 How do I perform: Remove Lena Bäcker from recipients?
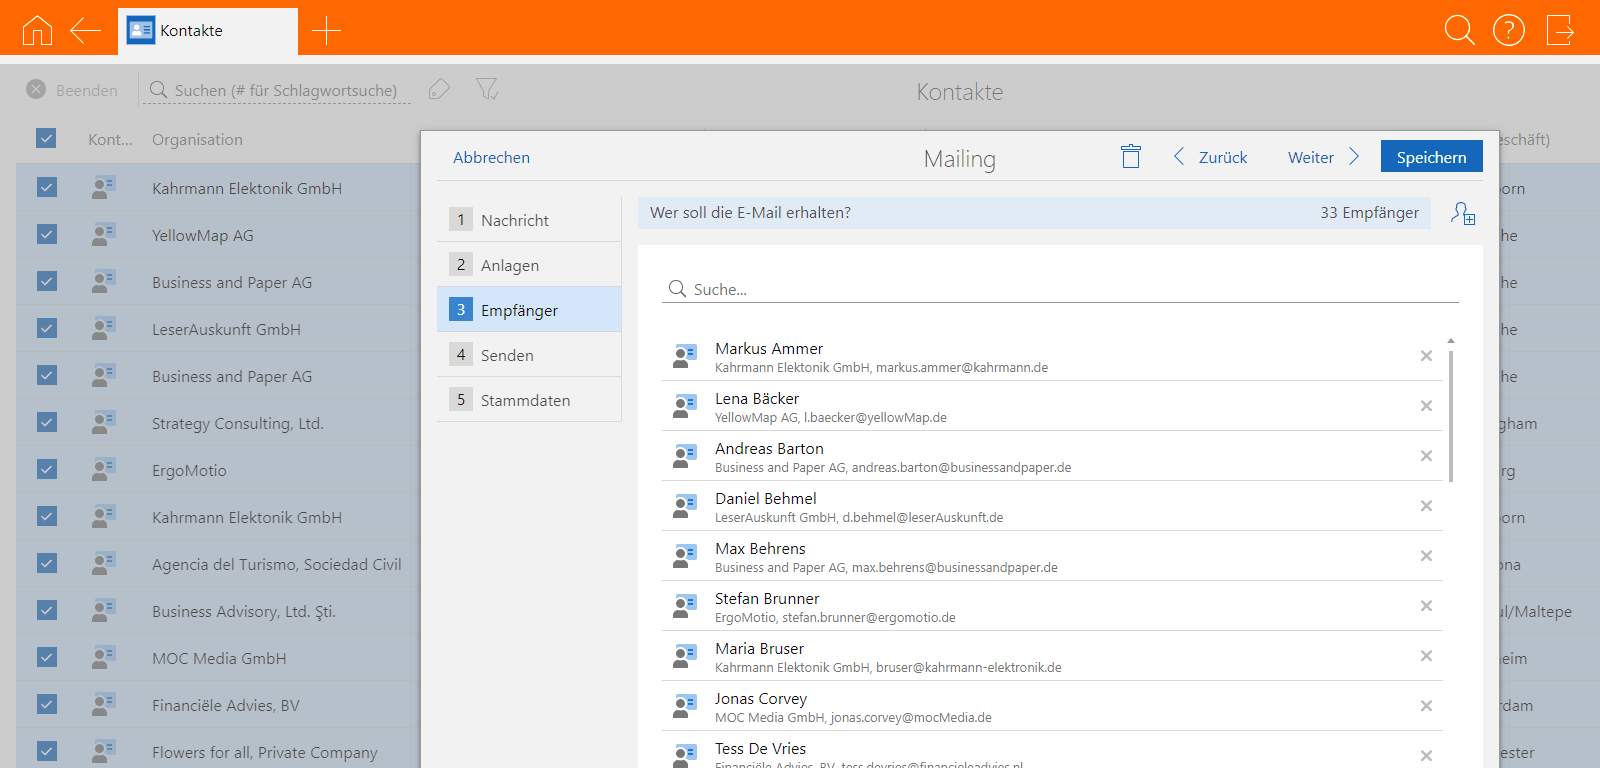pyautogui.click(x=1426, y=406)
